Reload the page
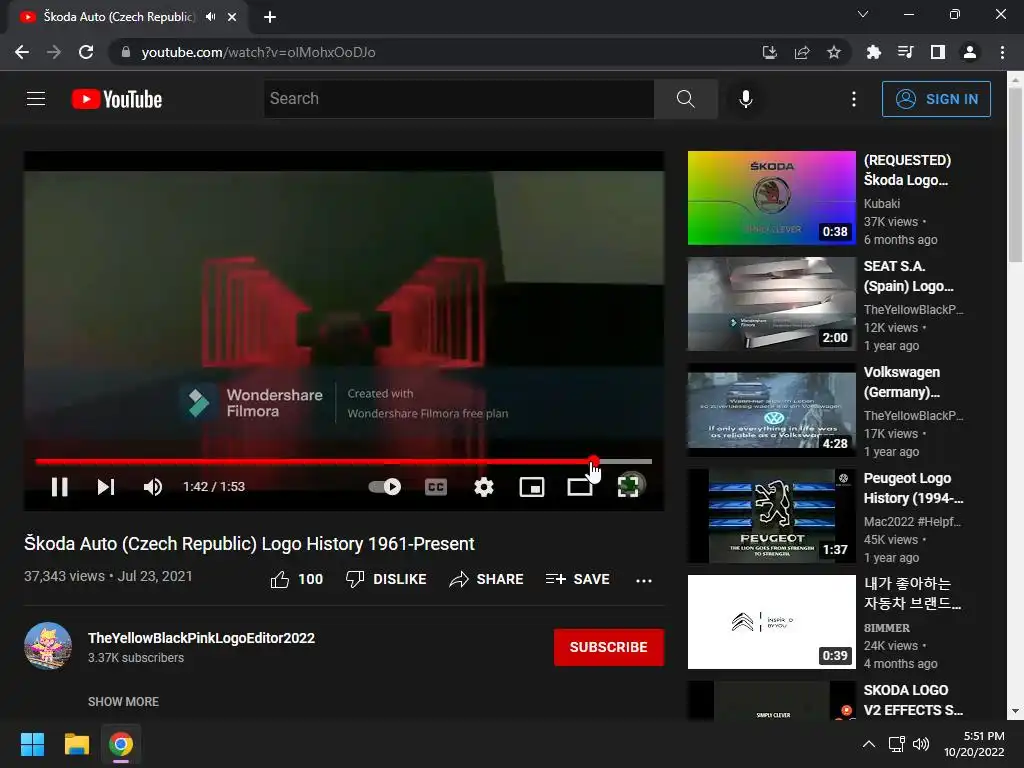Screen dimensions: 1024x768 [86, 52]
